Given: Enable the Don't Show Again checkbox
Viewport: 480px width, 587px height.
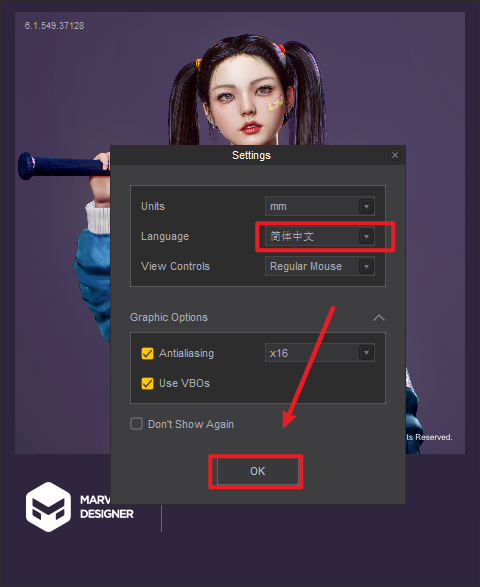Looking at the screenshot, I should 136,424.
